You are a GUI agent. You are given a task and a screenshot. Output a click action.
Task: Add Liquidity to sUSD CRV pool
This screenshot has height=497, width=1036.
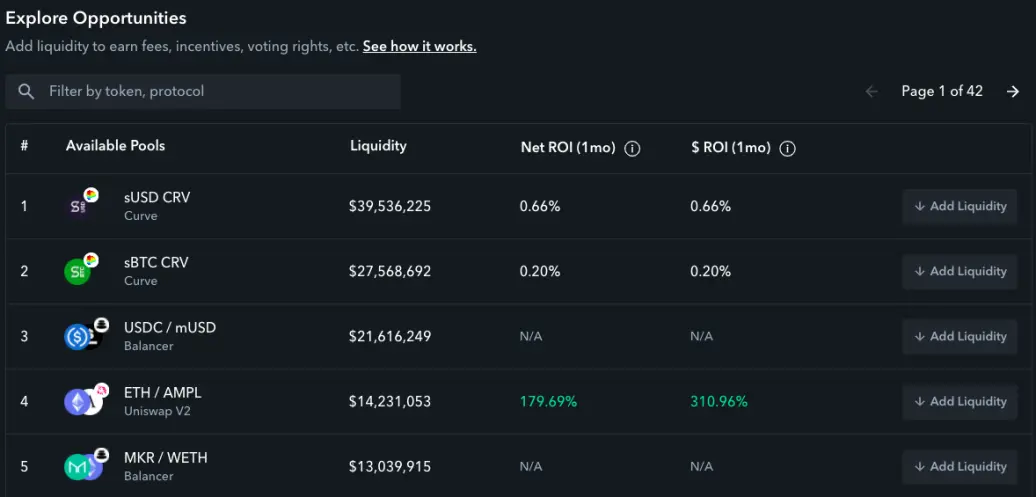coord(959,206)
